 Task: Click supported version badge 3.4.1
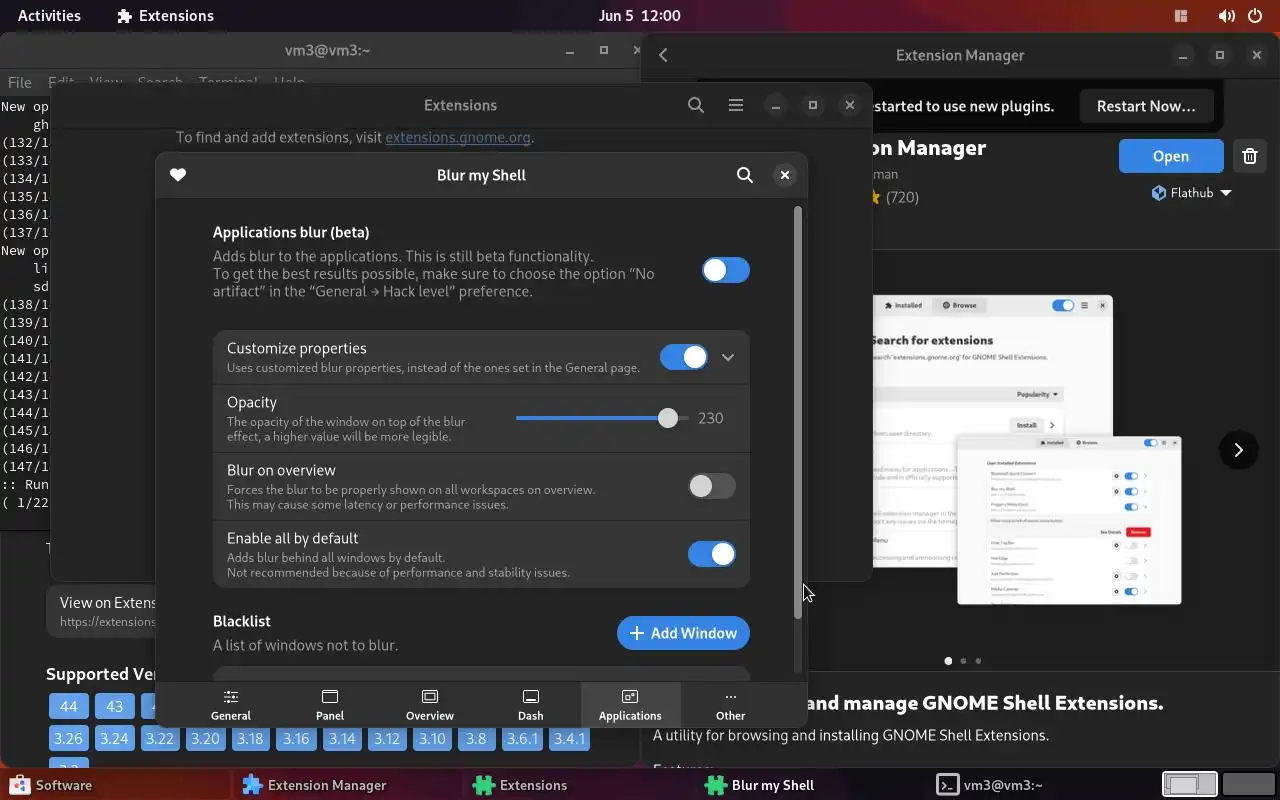pyautogui.click(x=570, y=739)
